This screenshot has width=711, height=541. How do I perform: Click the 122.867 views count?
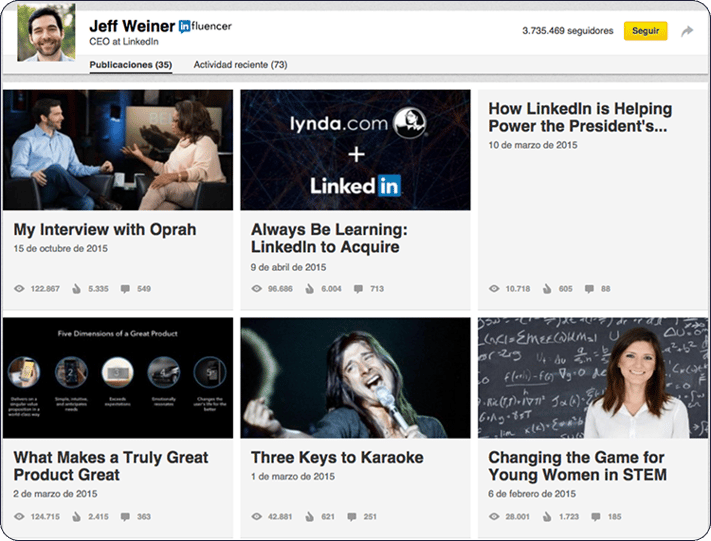45,289
